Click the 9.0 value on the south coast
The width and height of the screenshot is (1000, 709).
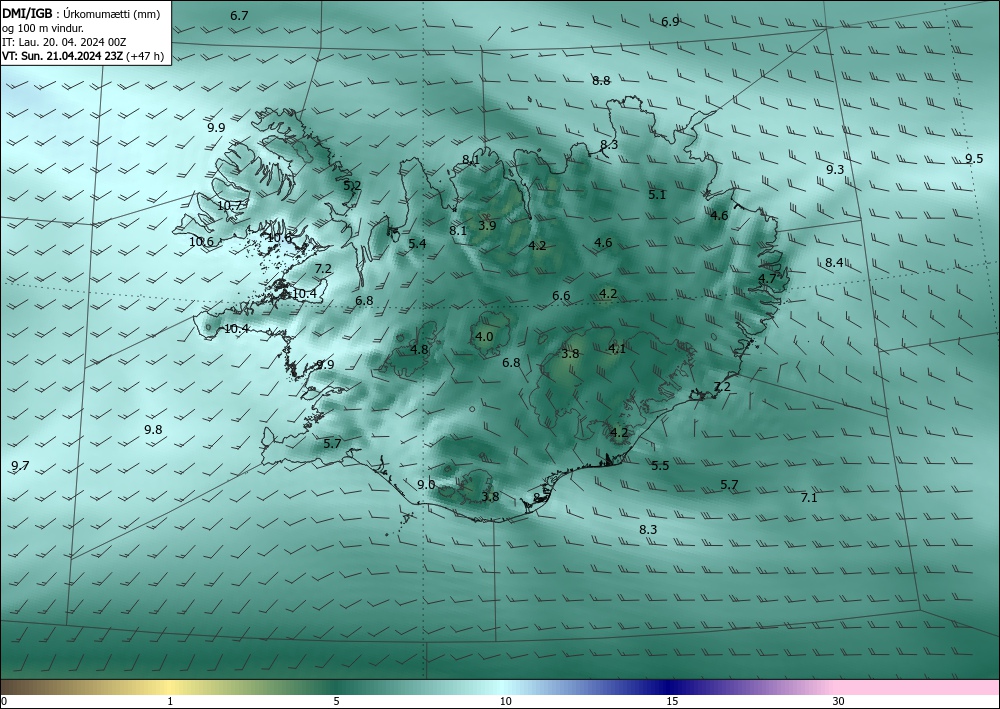[426, 485]
